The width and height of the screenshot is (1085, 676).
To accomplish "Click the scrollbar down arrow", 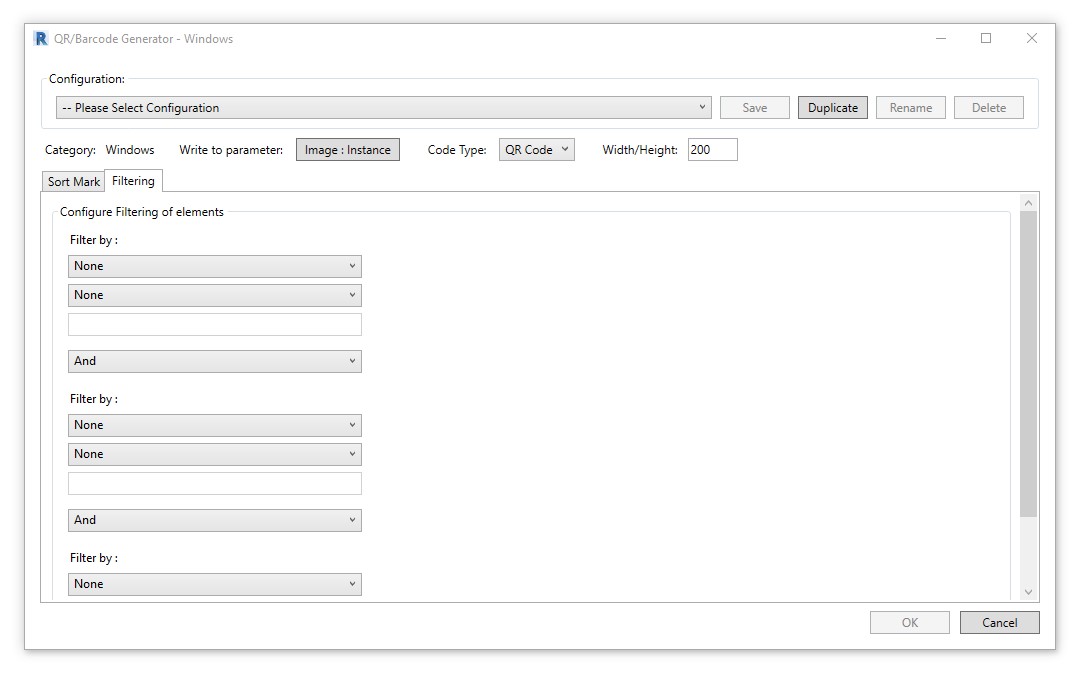I will (1028, 592).
